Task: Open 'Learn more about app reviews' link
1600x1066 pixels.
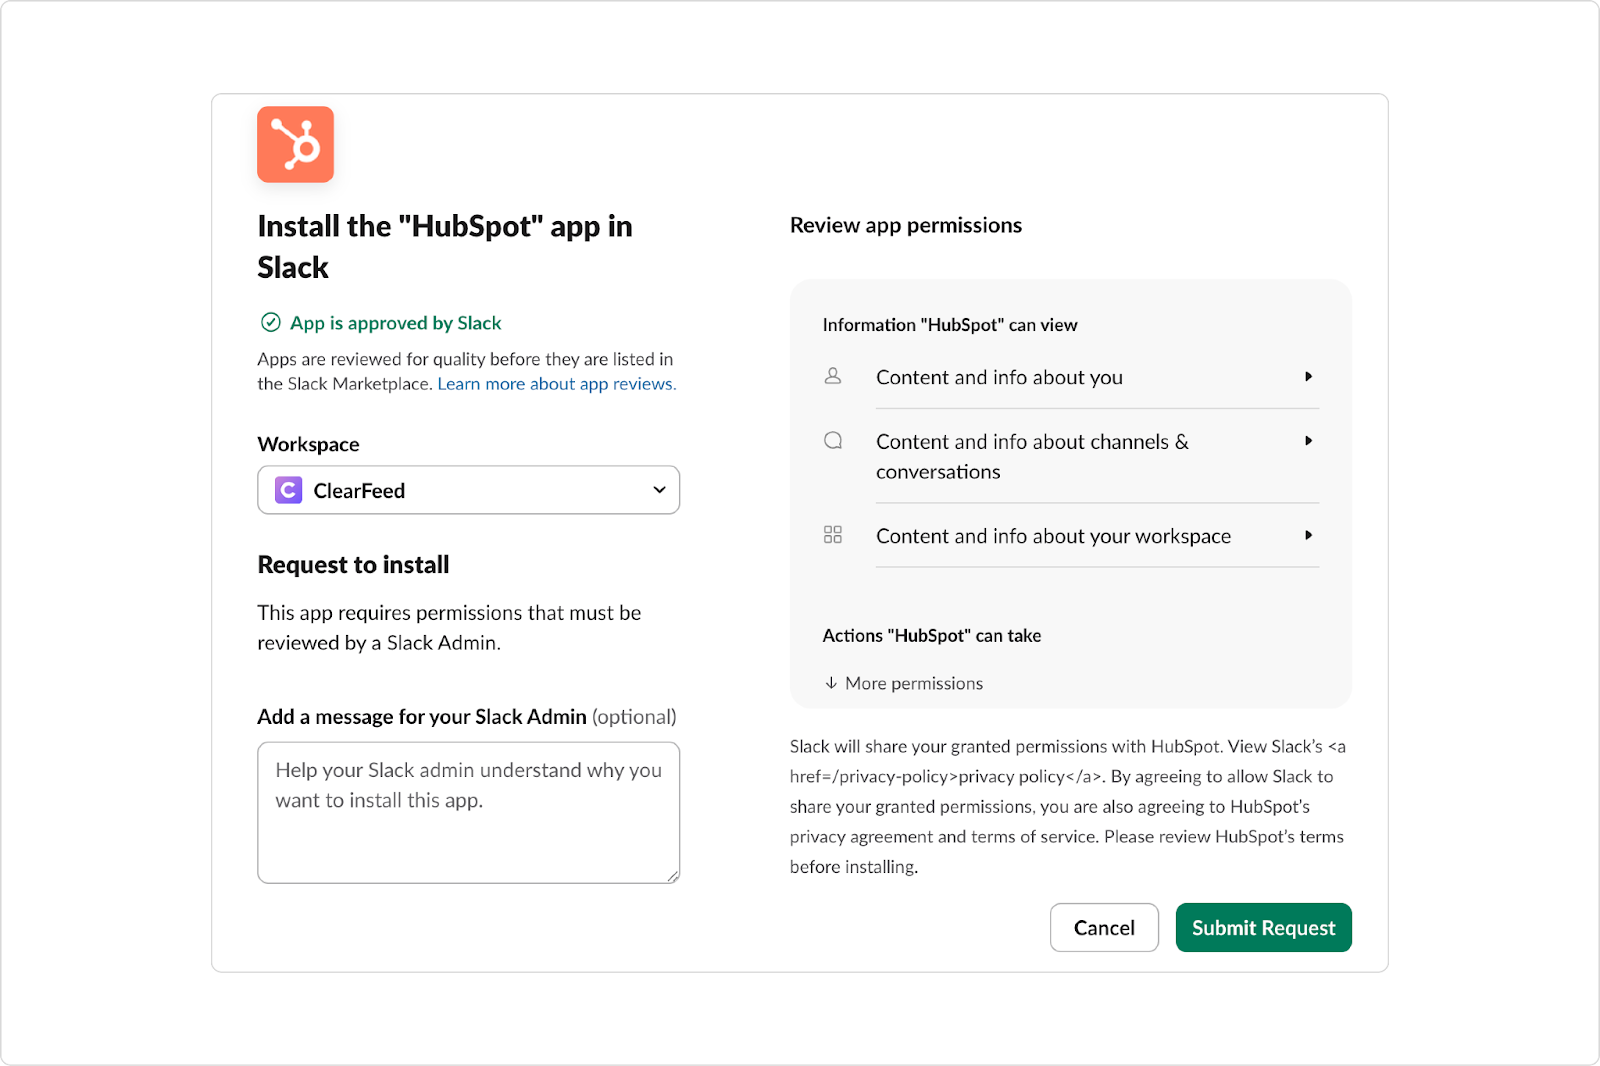Action: (x=556, y=384)
